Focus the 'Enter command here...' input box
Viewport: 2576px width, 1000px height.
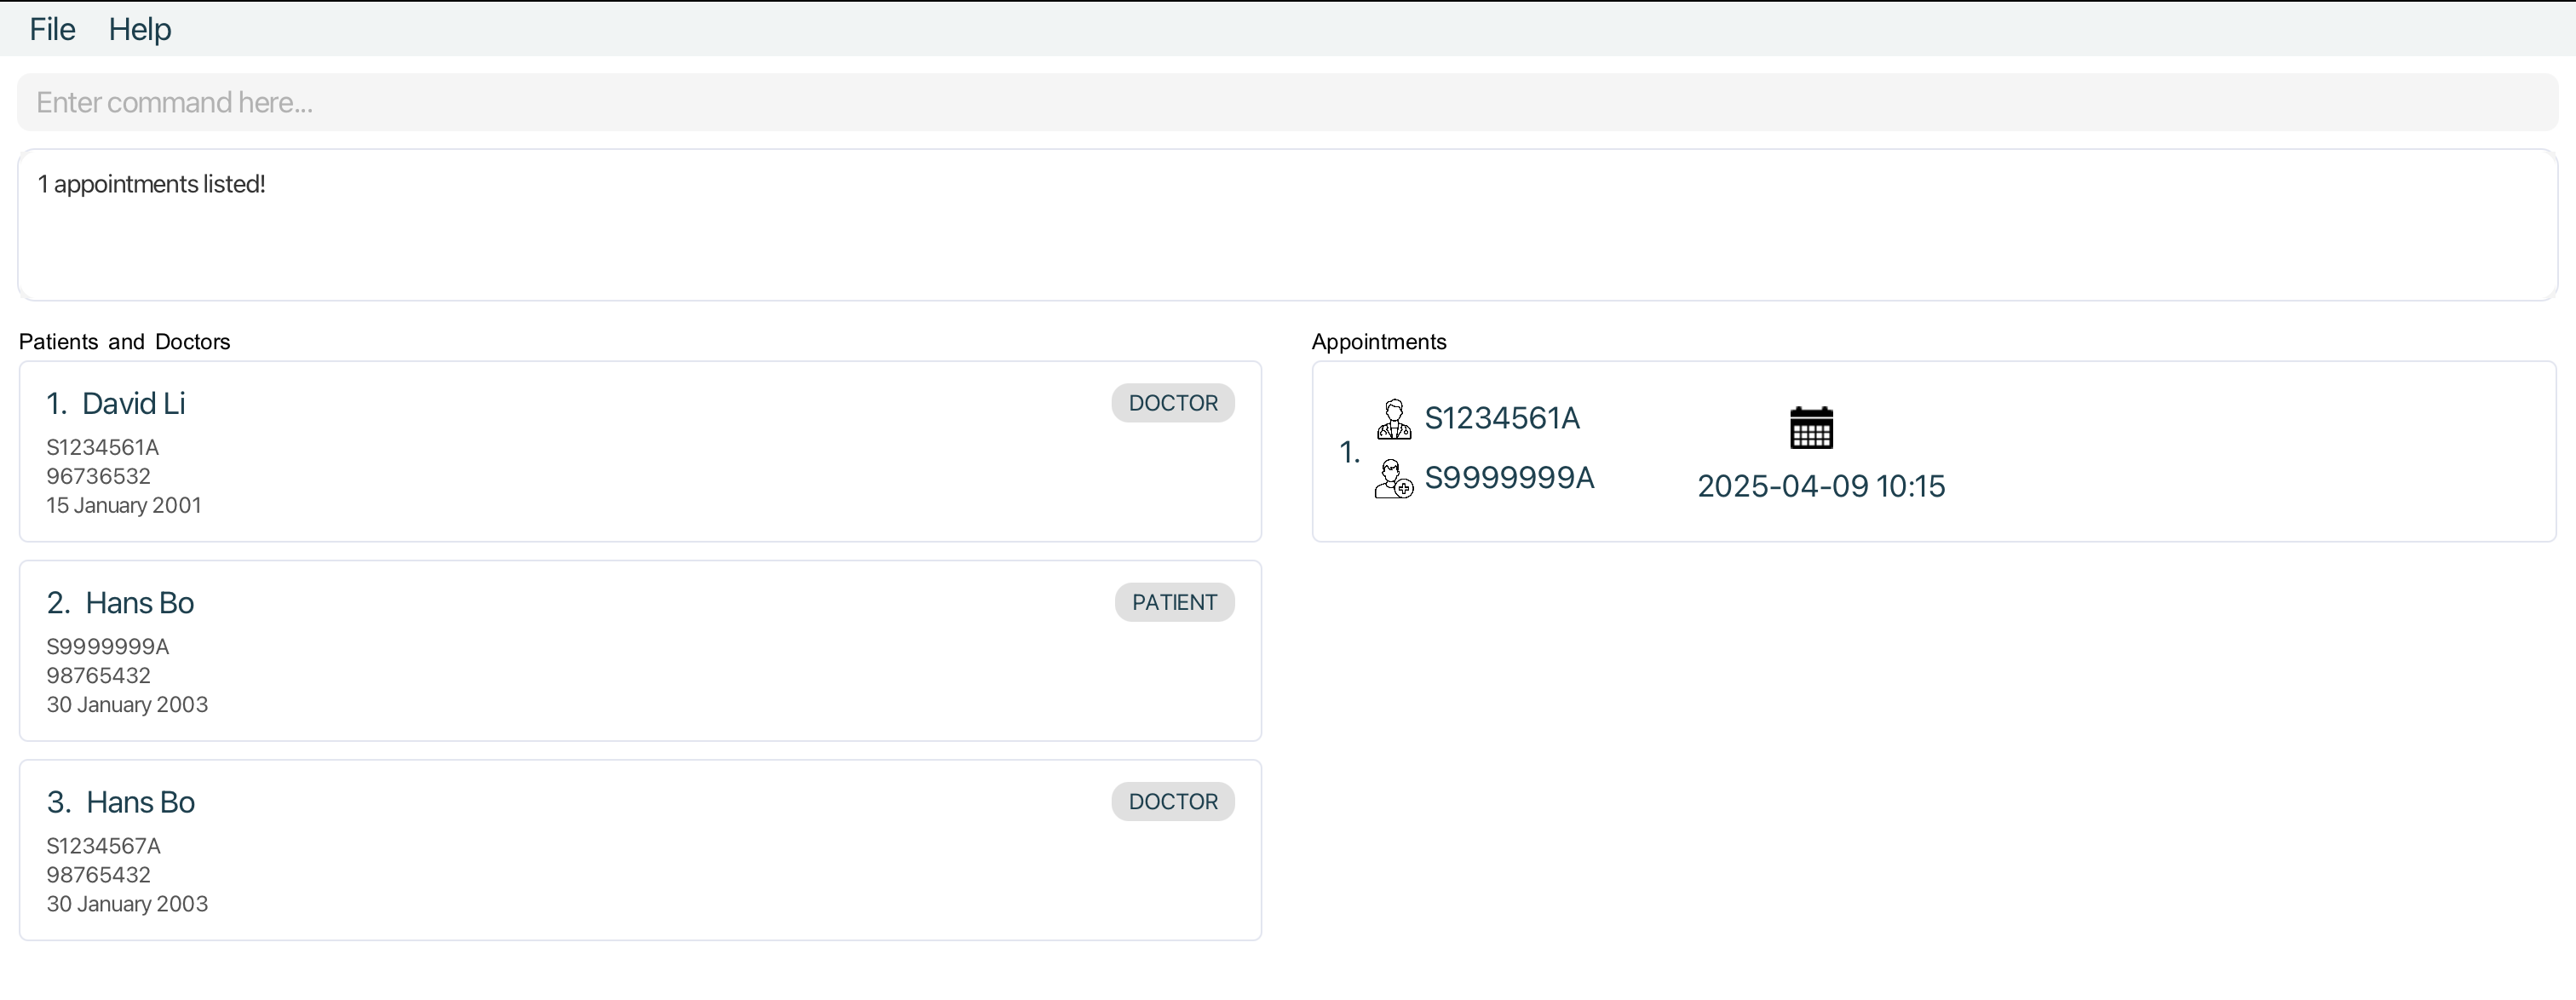tap(1287, 102)
